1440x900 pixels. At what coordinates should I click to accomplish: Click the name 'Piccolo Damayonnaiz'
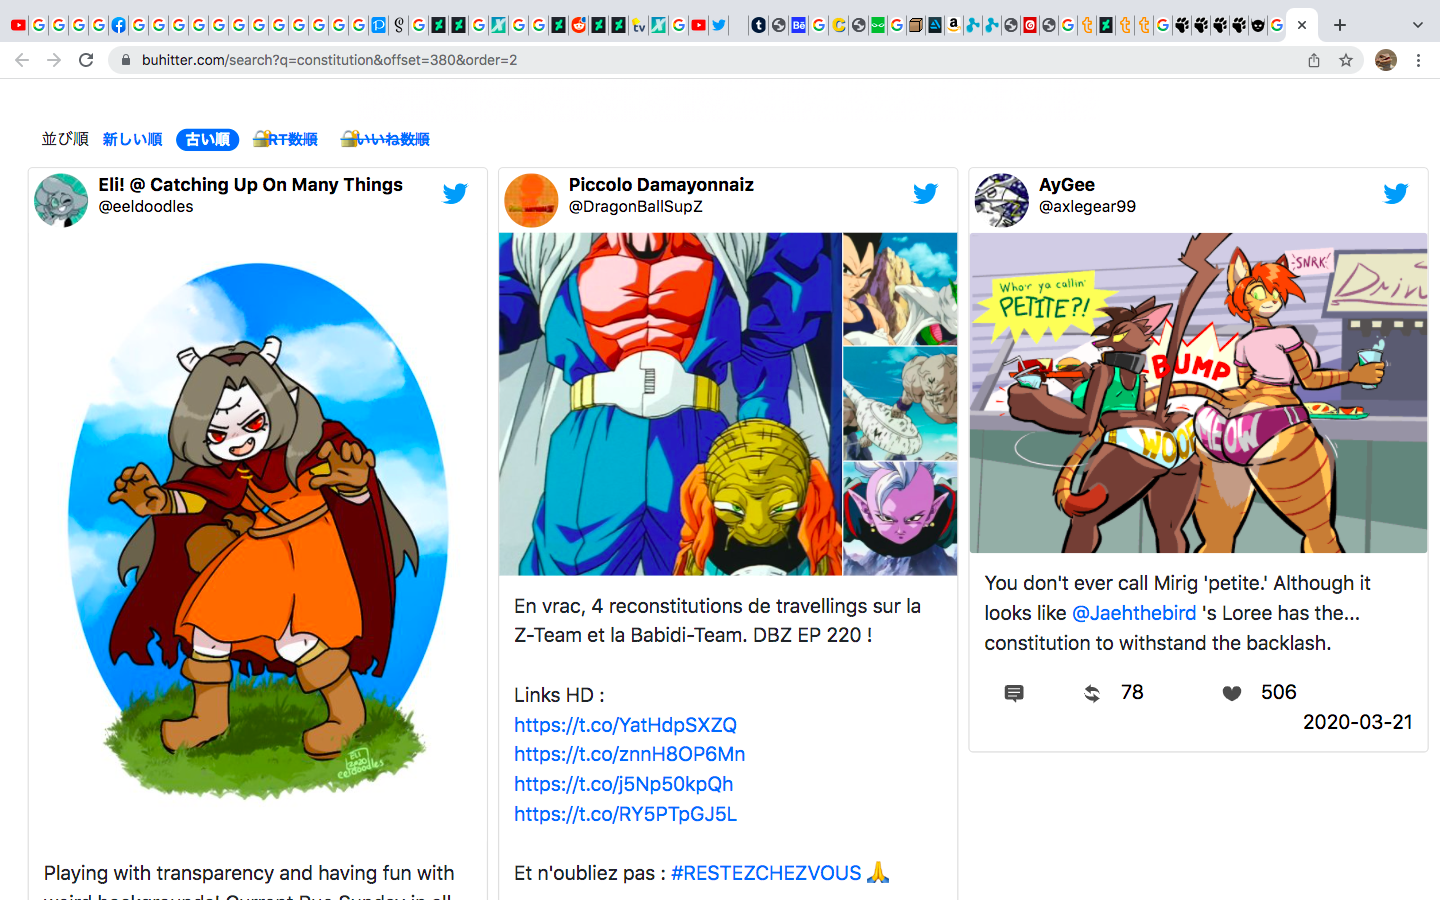click(x=661, y=185)
